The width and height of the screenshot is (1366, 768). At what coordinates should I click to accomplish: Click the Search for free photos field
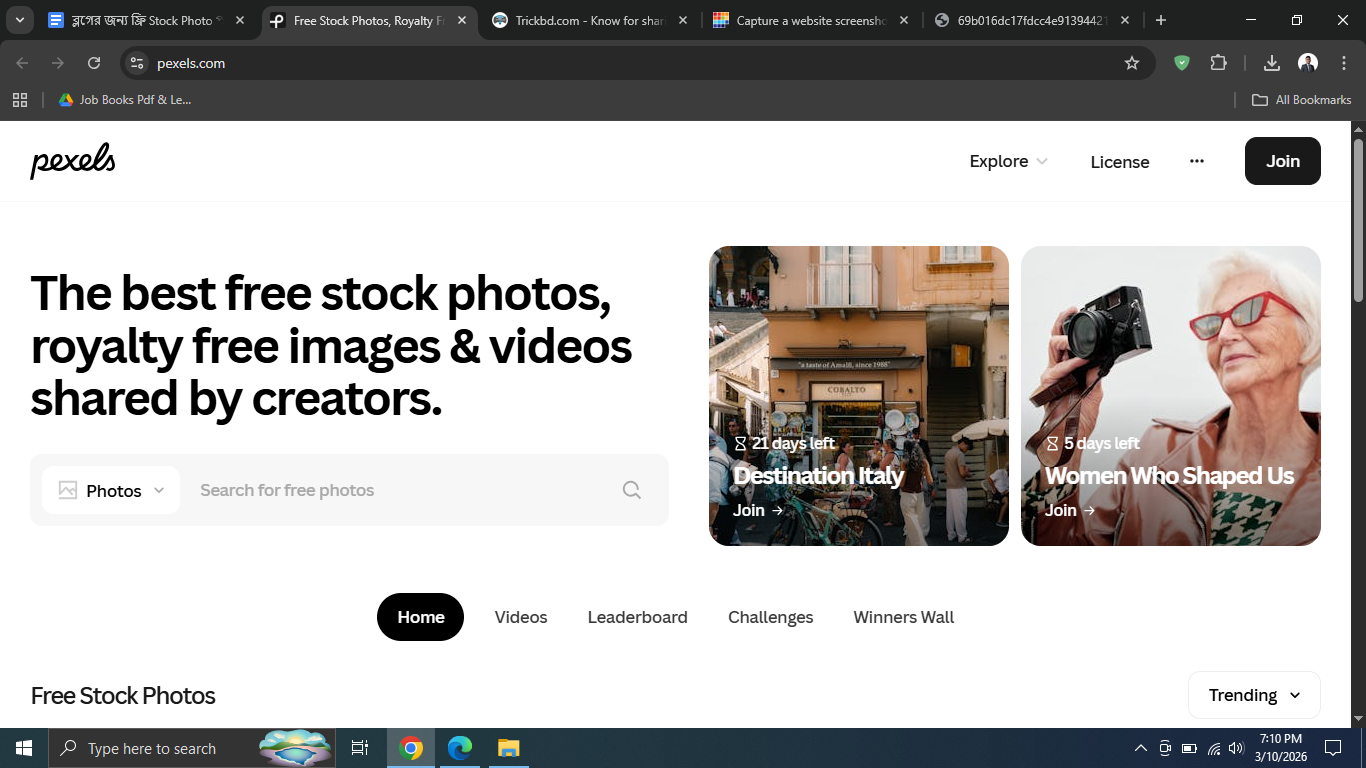[x=400, y=490]
